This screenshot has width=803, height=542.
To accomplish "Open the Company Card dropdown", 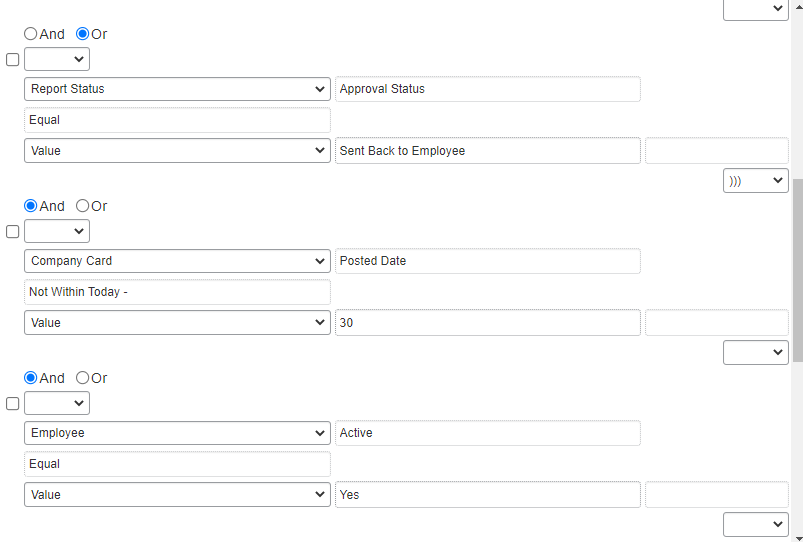I will (x=177, y=261).
